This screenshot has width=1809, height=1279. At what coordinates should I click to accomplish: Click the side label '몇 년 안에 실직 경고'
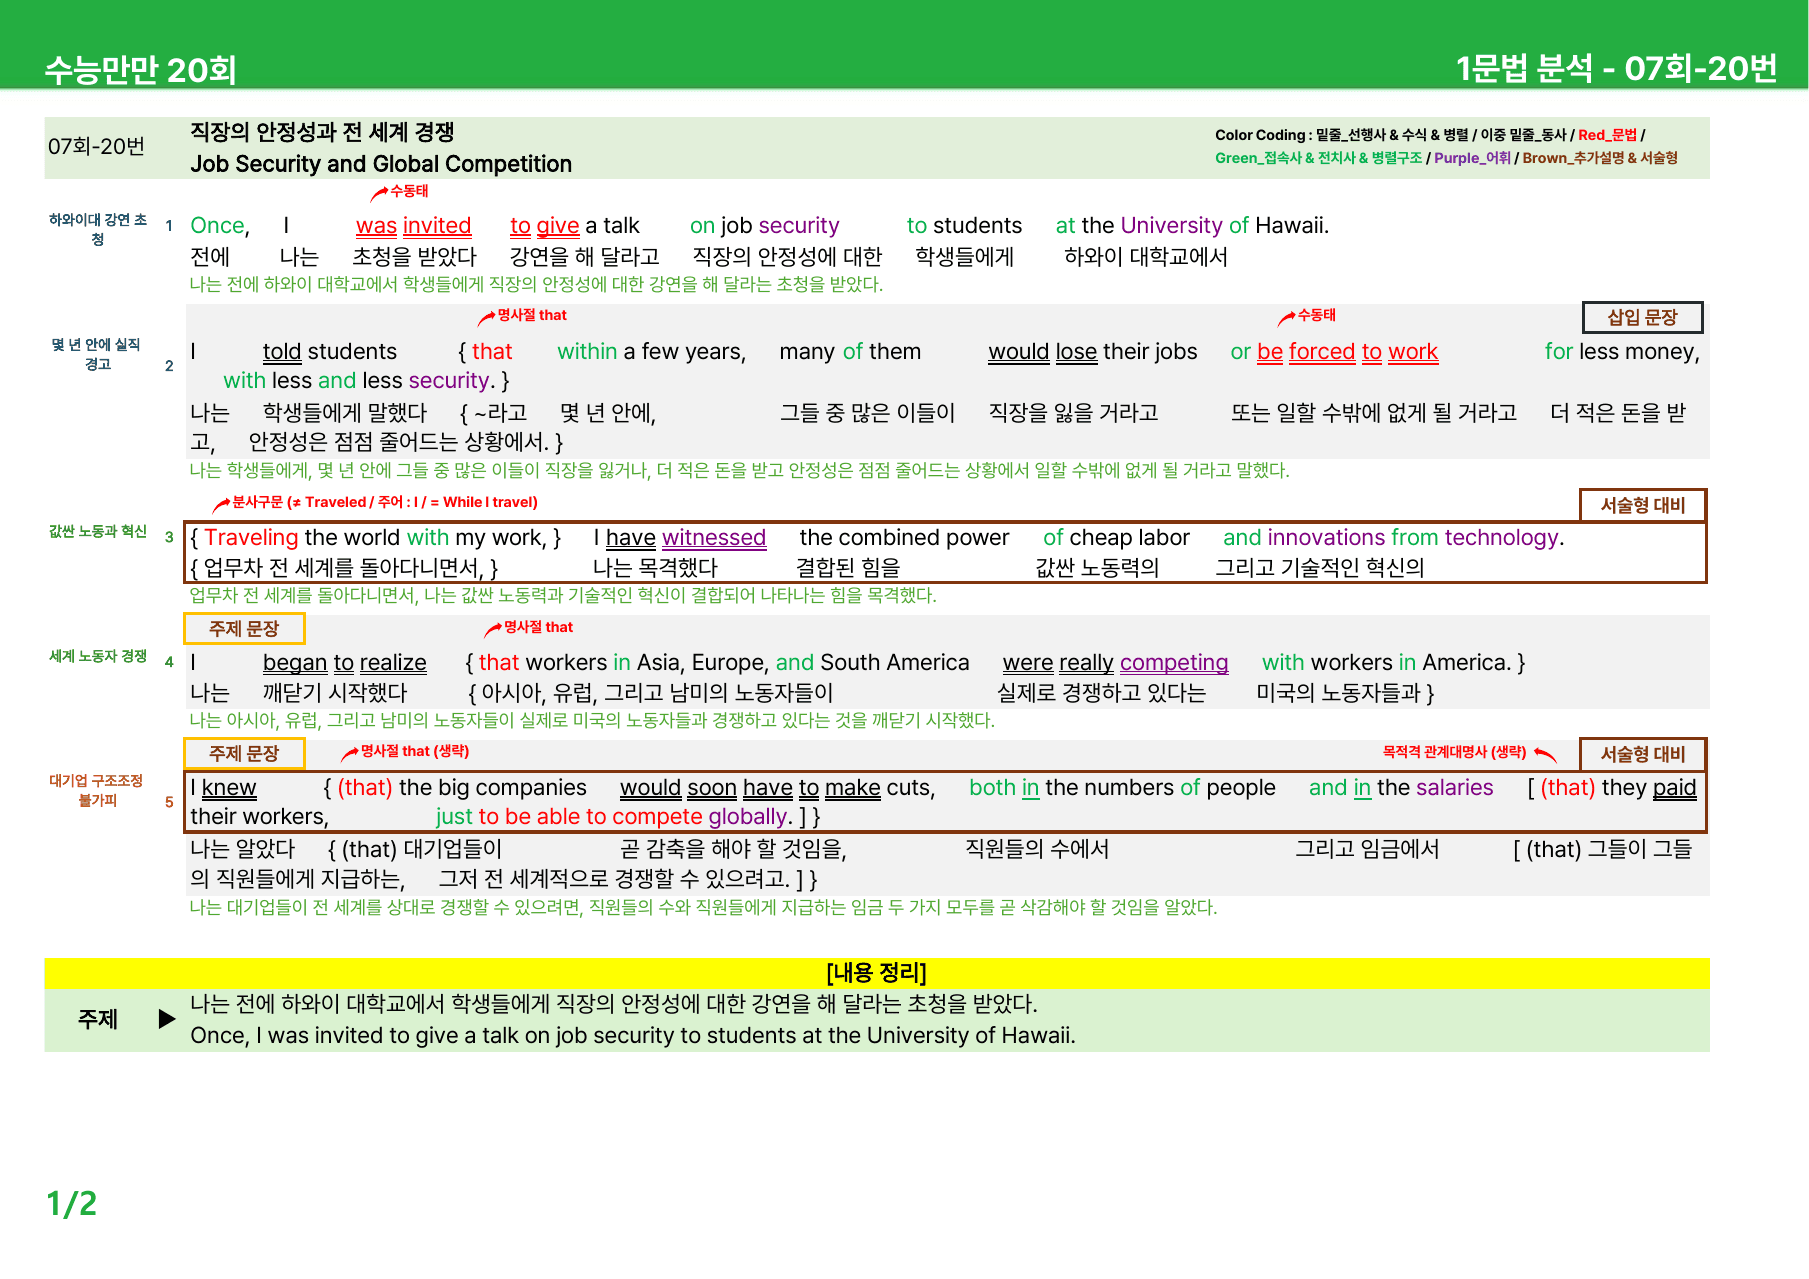point(96,354)
